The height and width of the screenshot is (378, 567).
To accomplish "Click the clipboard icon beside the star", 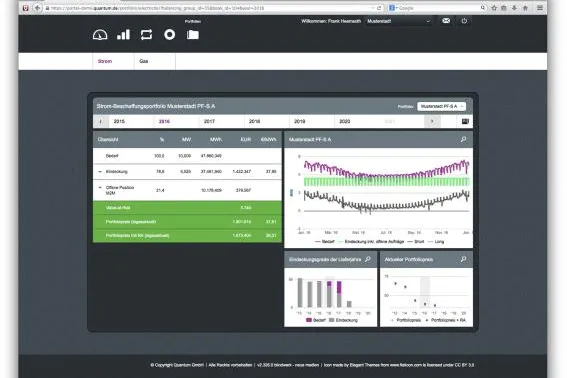I will point(504,8).
